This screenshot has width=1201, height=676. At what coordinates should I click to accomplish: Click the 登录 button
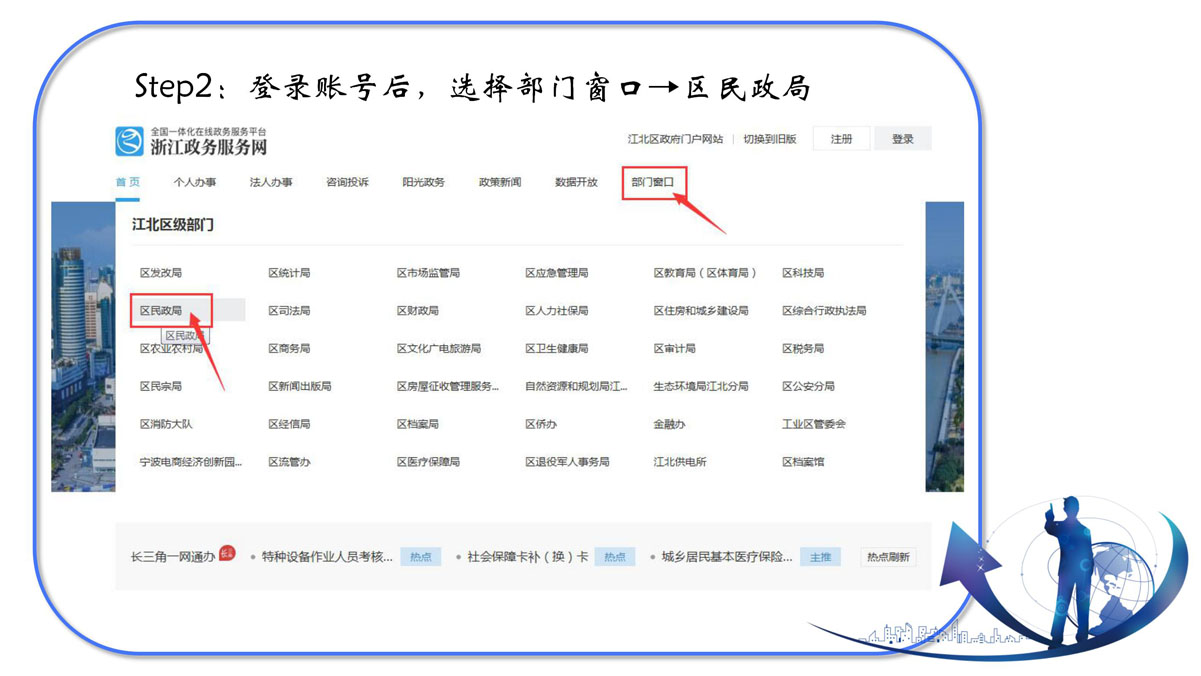pos(902,139)
